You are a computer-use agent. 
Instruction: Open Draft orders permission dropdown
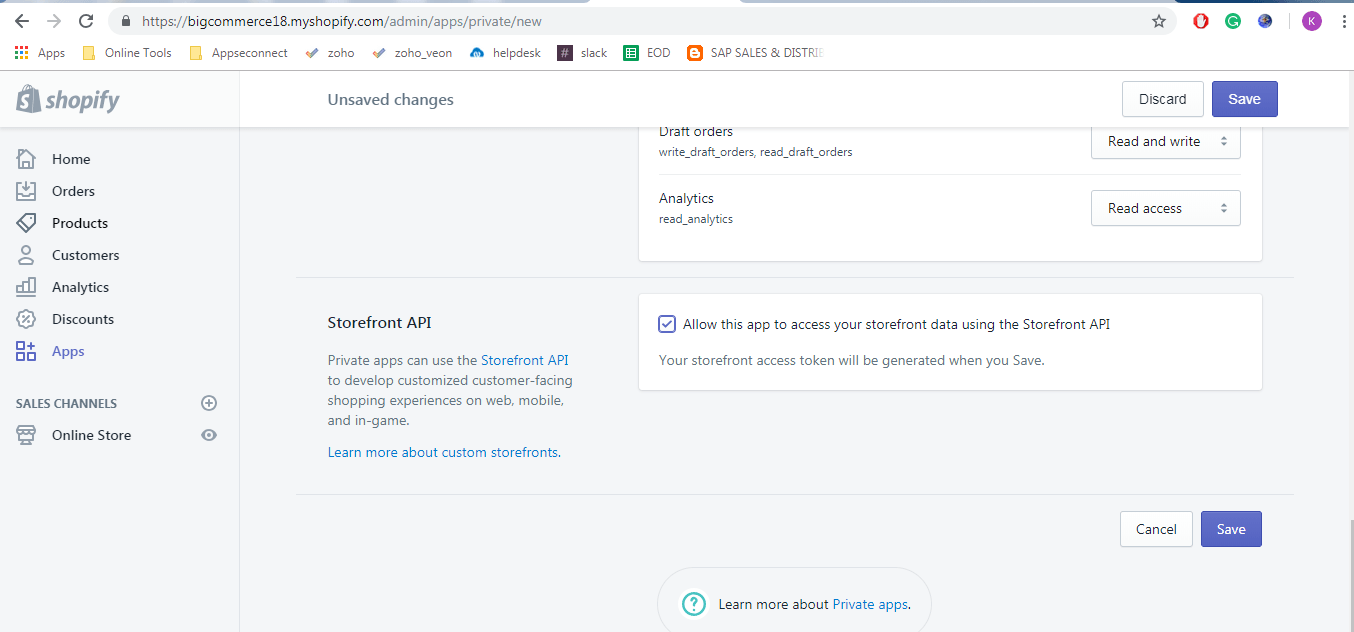coord(1166,142)
